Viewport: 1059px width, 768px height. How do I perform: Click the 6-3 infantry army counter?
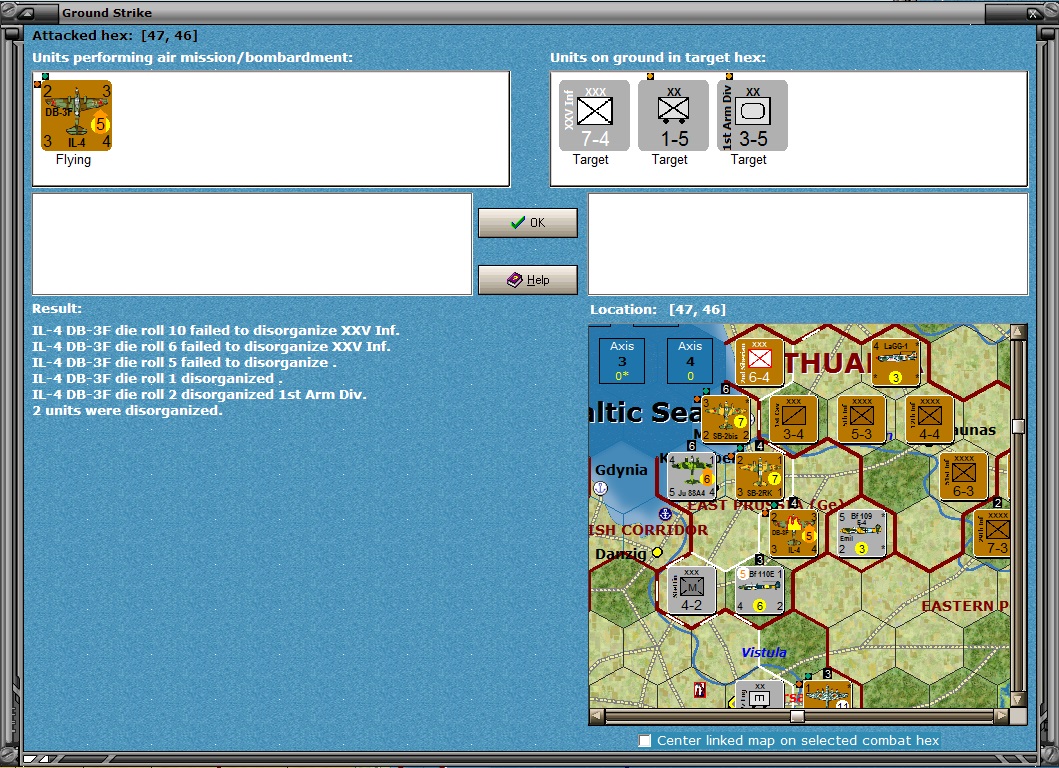click(x=964, y=476)
